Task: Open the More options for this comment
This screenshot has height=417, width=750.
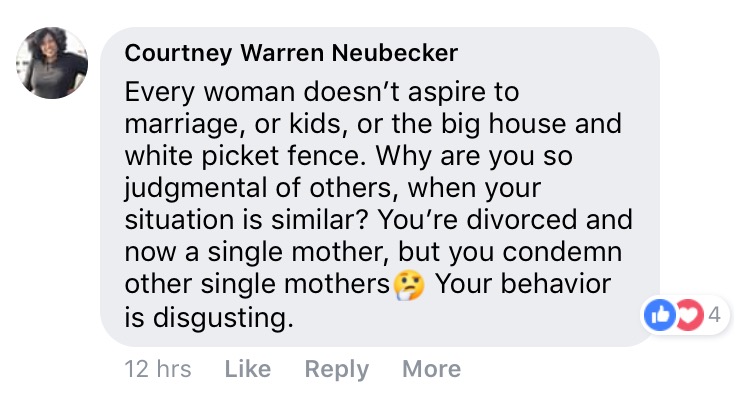Action: pyautogui.click(x=431, y=369)
